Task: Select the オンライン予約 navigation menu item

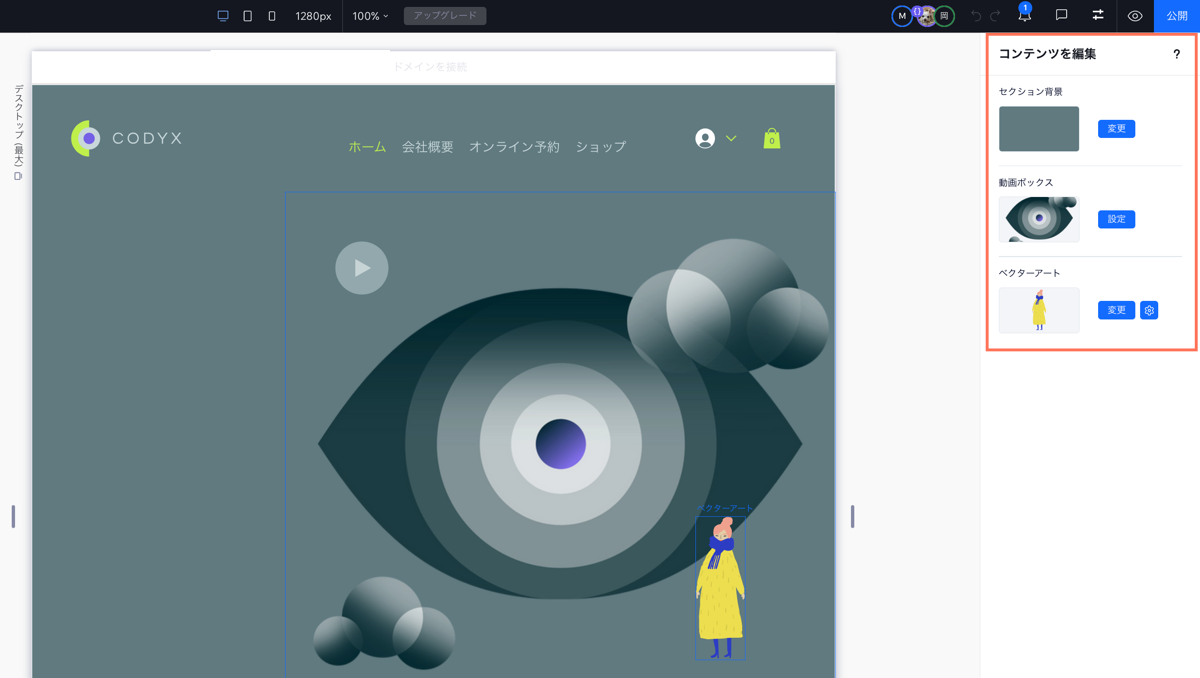Action: click(514, 147)
